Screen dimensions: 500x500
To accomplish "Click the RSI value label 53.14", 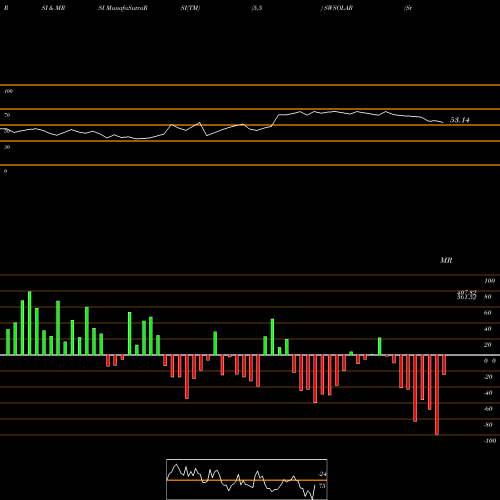I will pyautogui.click(x=460, y=120).
